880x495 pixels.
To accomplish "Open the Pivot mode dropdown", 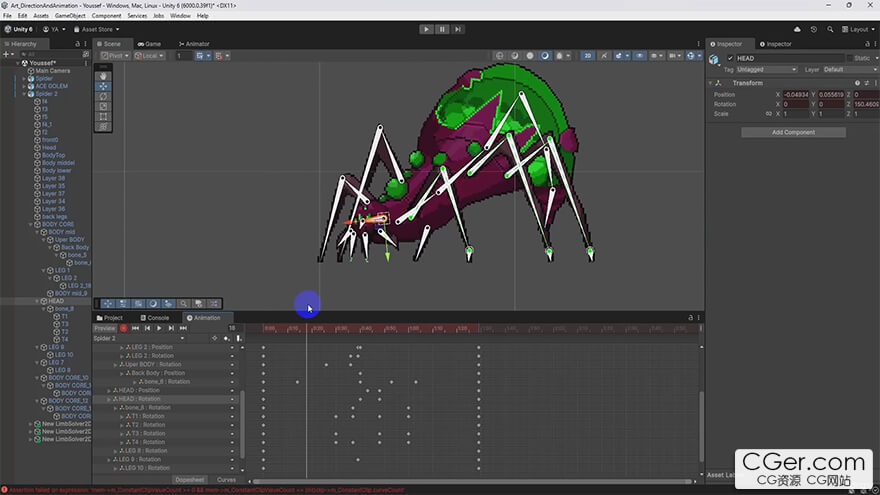I will (x=115, y=56).
